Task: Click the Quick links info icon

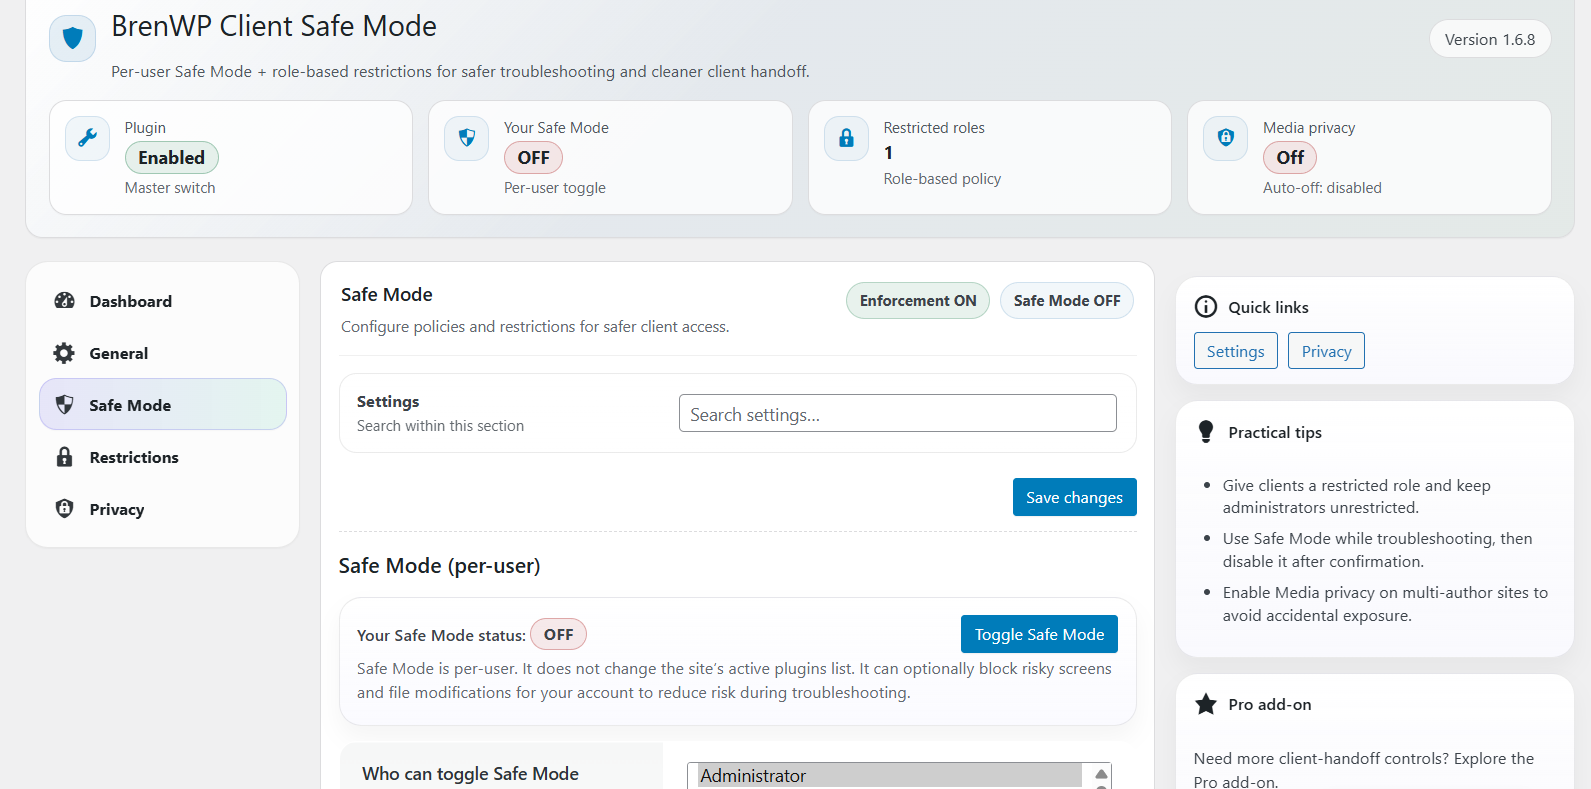Action: (x=1206, y=307)
